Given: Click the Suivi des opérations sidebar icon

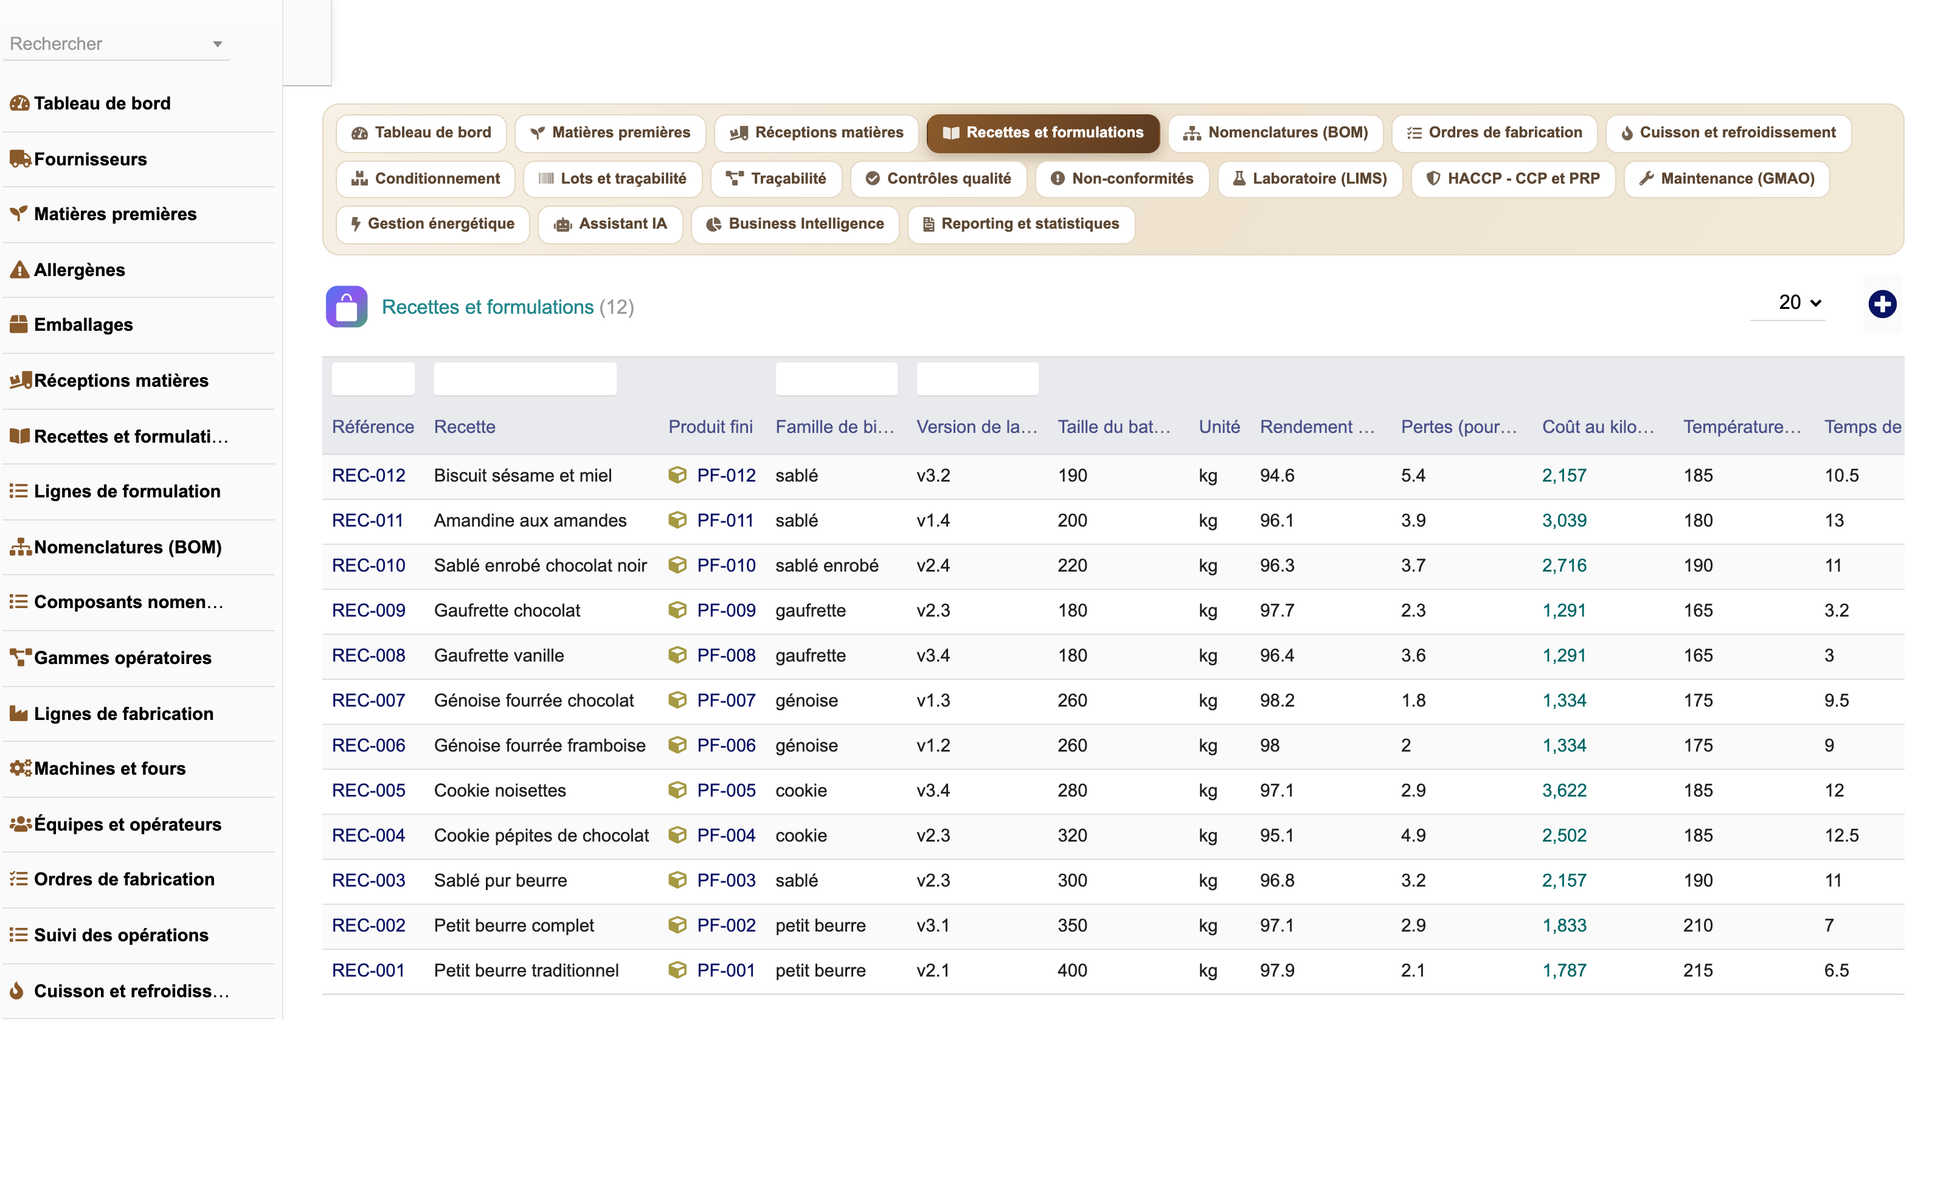Looking at the screenshot, I should 19,935.
